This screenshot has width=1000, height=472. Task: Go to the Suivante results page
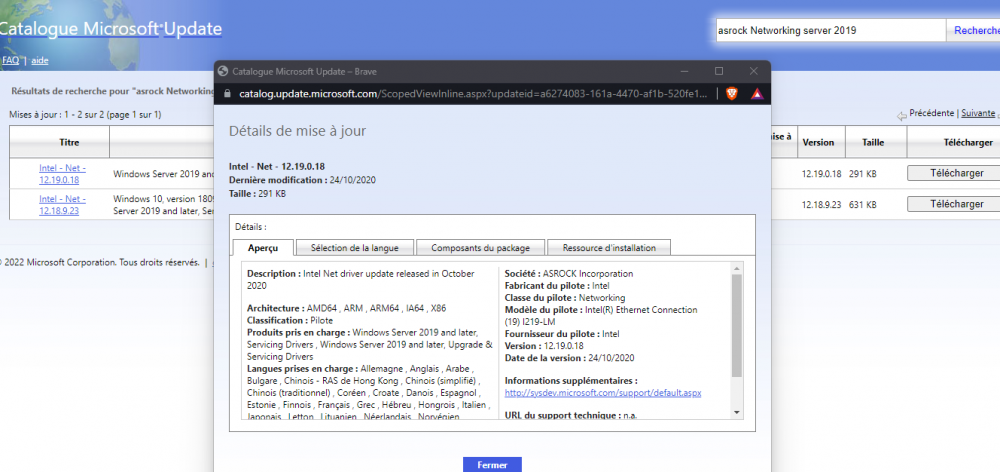tap(978, 113)
